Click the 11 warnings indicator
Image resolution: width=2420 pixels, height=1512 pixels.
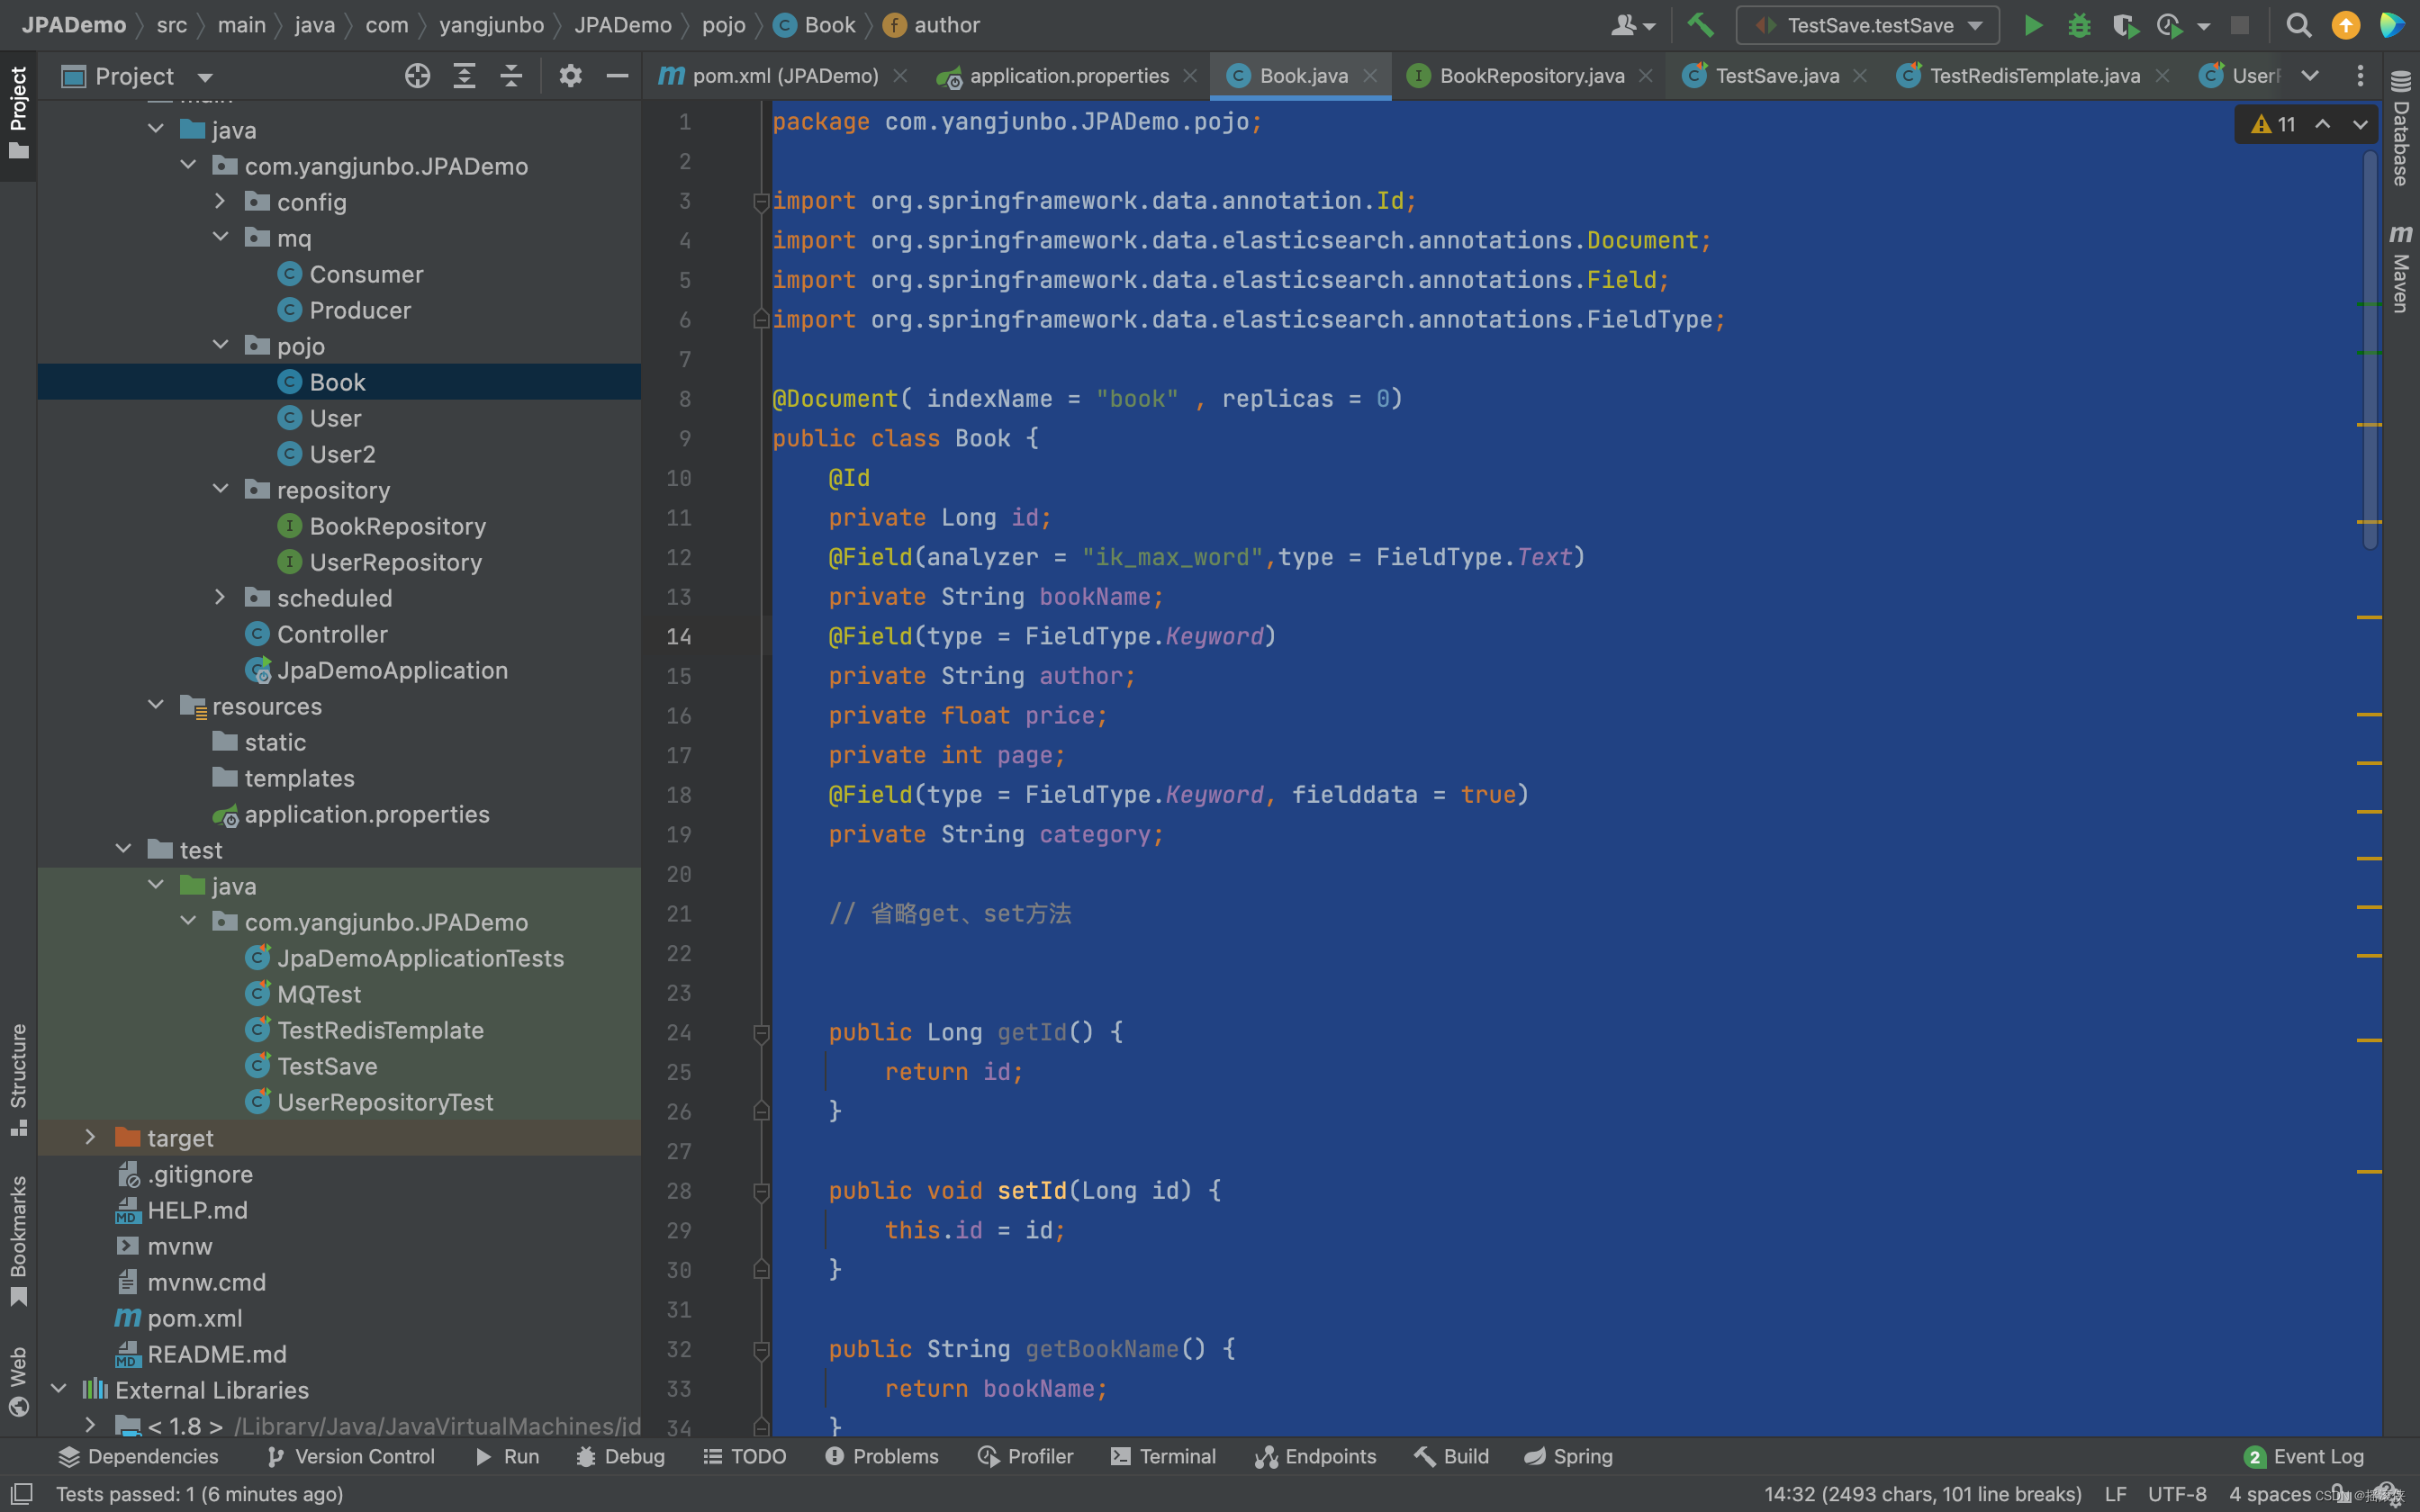point(2274,124)
